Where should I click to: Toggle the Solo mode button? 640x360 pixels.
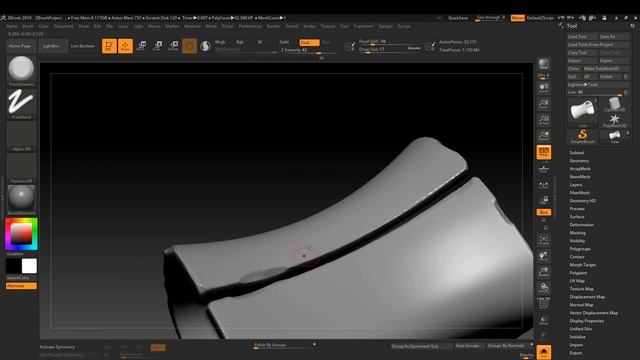[544, 352]
